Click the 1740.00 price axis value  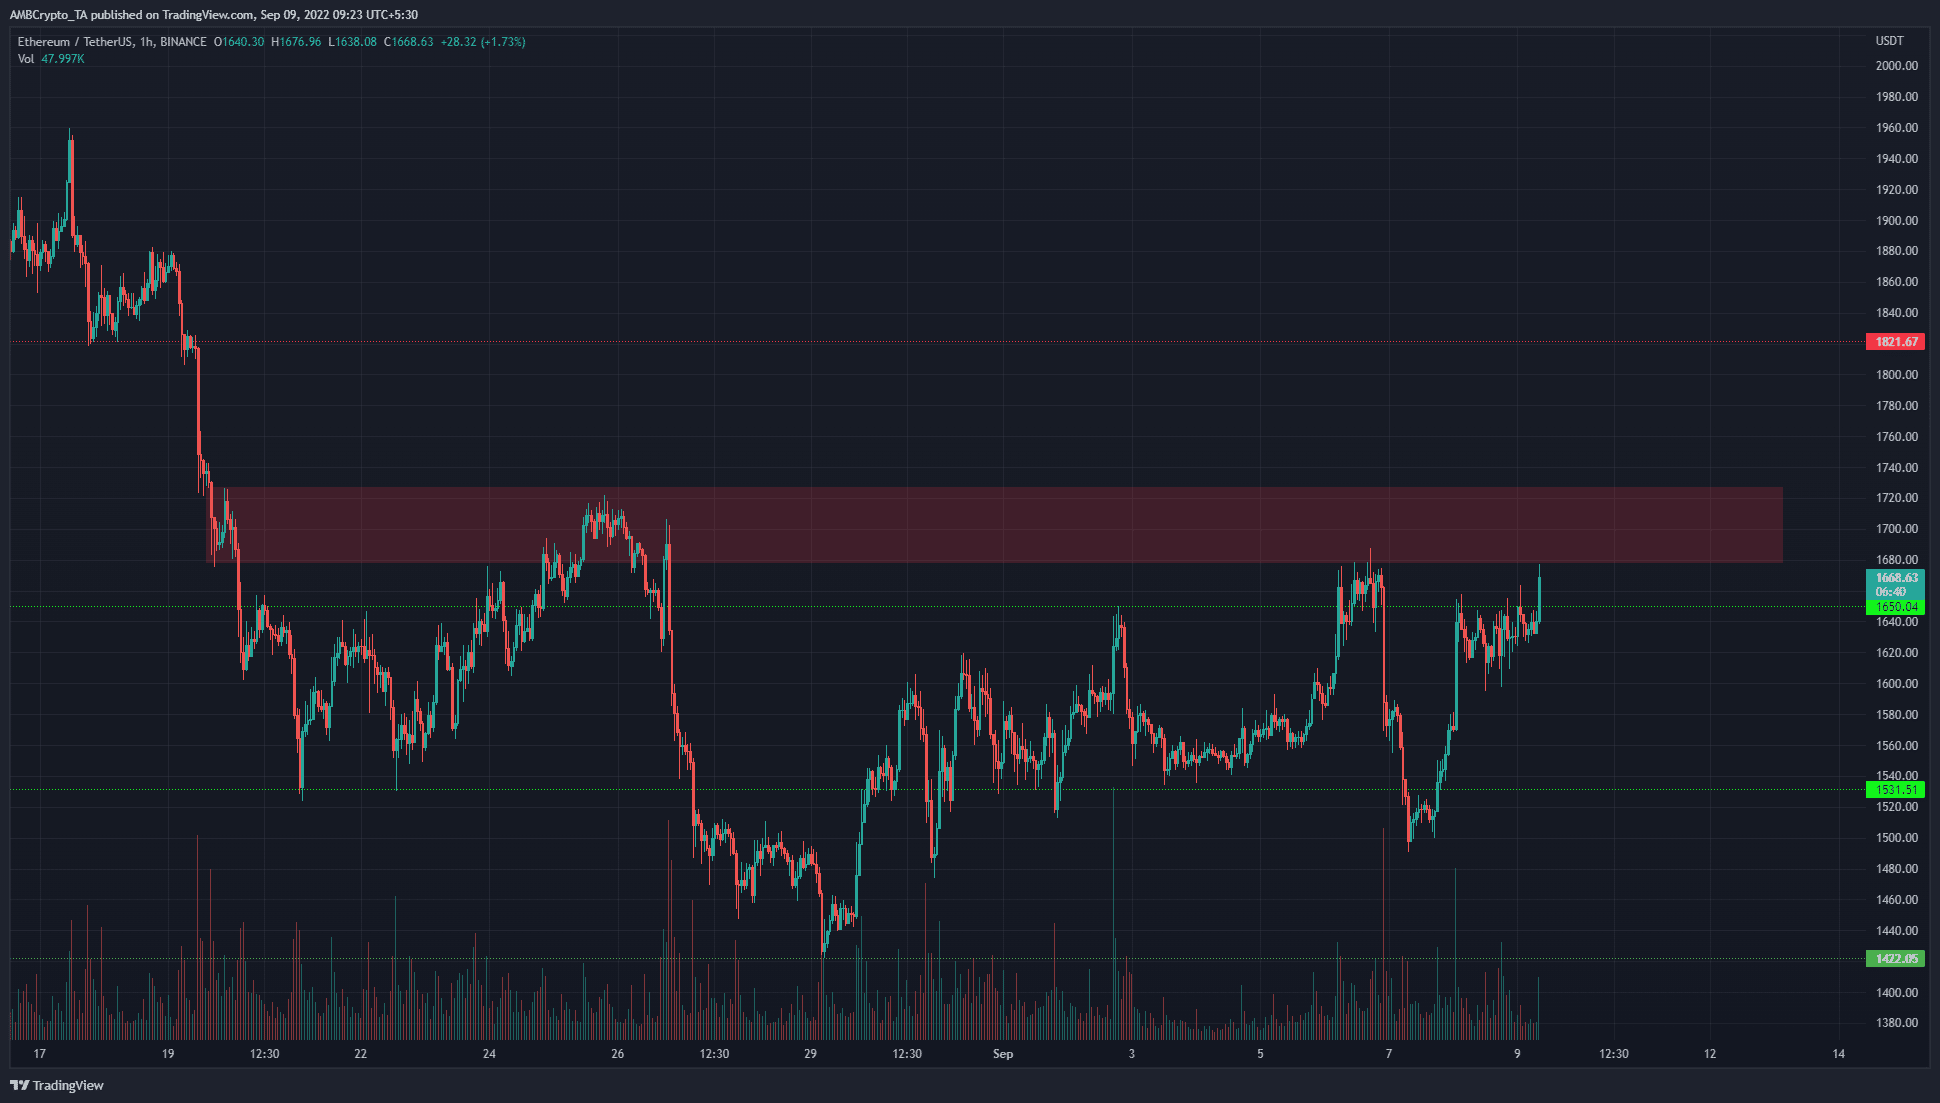point(1897,468)
